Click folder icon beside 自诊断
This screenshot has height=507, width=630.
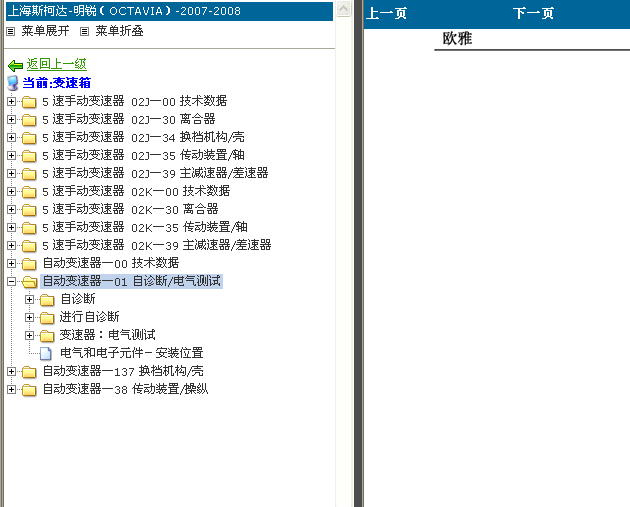(47, 300)
